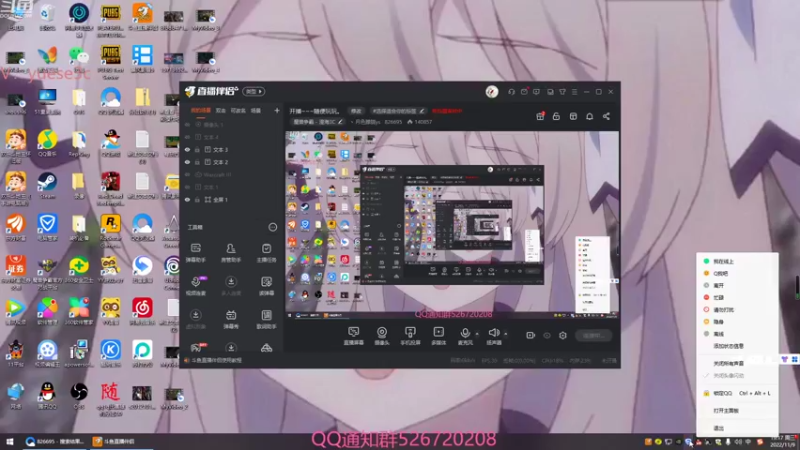The width and height of the screenshot is (800, 450).
Task: Add 手机投屏 phone casting source
Action: pyautogui.click(x=410, y=336)
